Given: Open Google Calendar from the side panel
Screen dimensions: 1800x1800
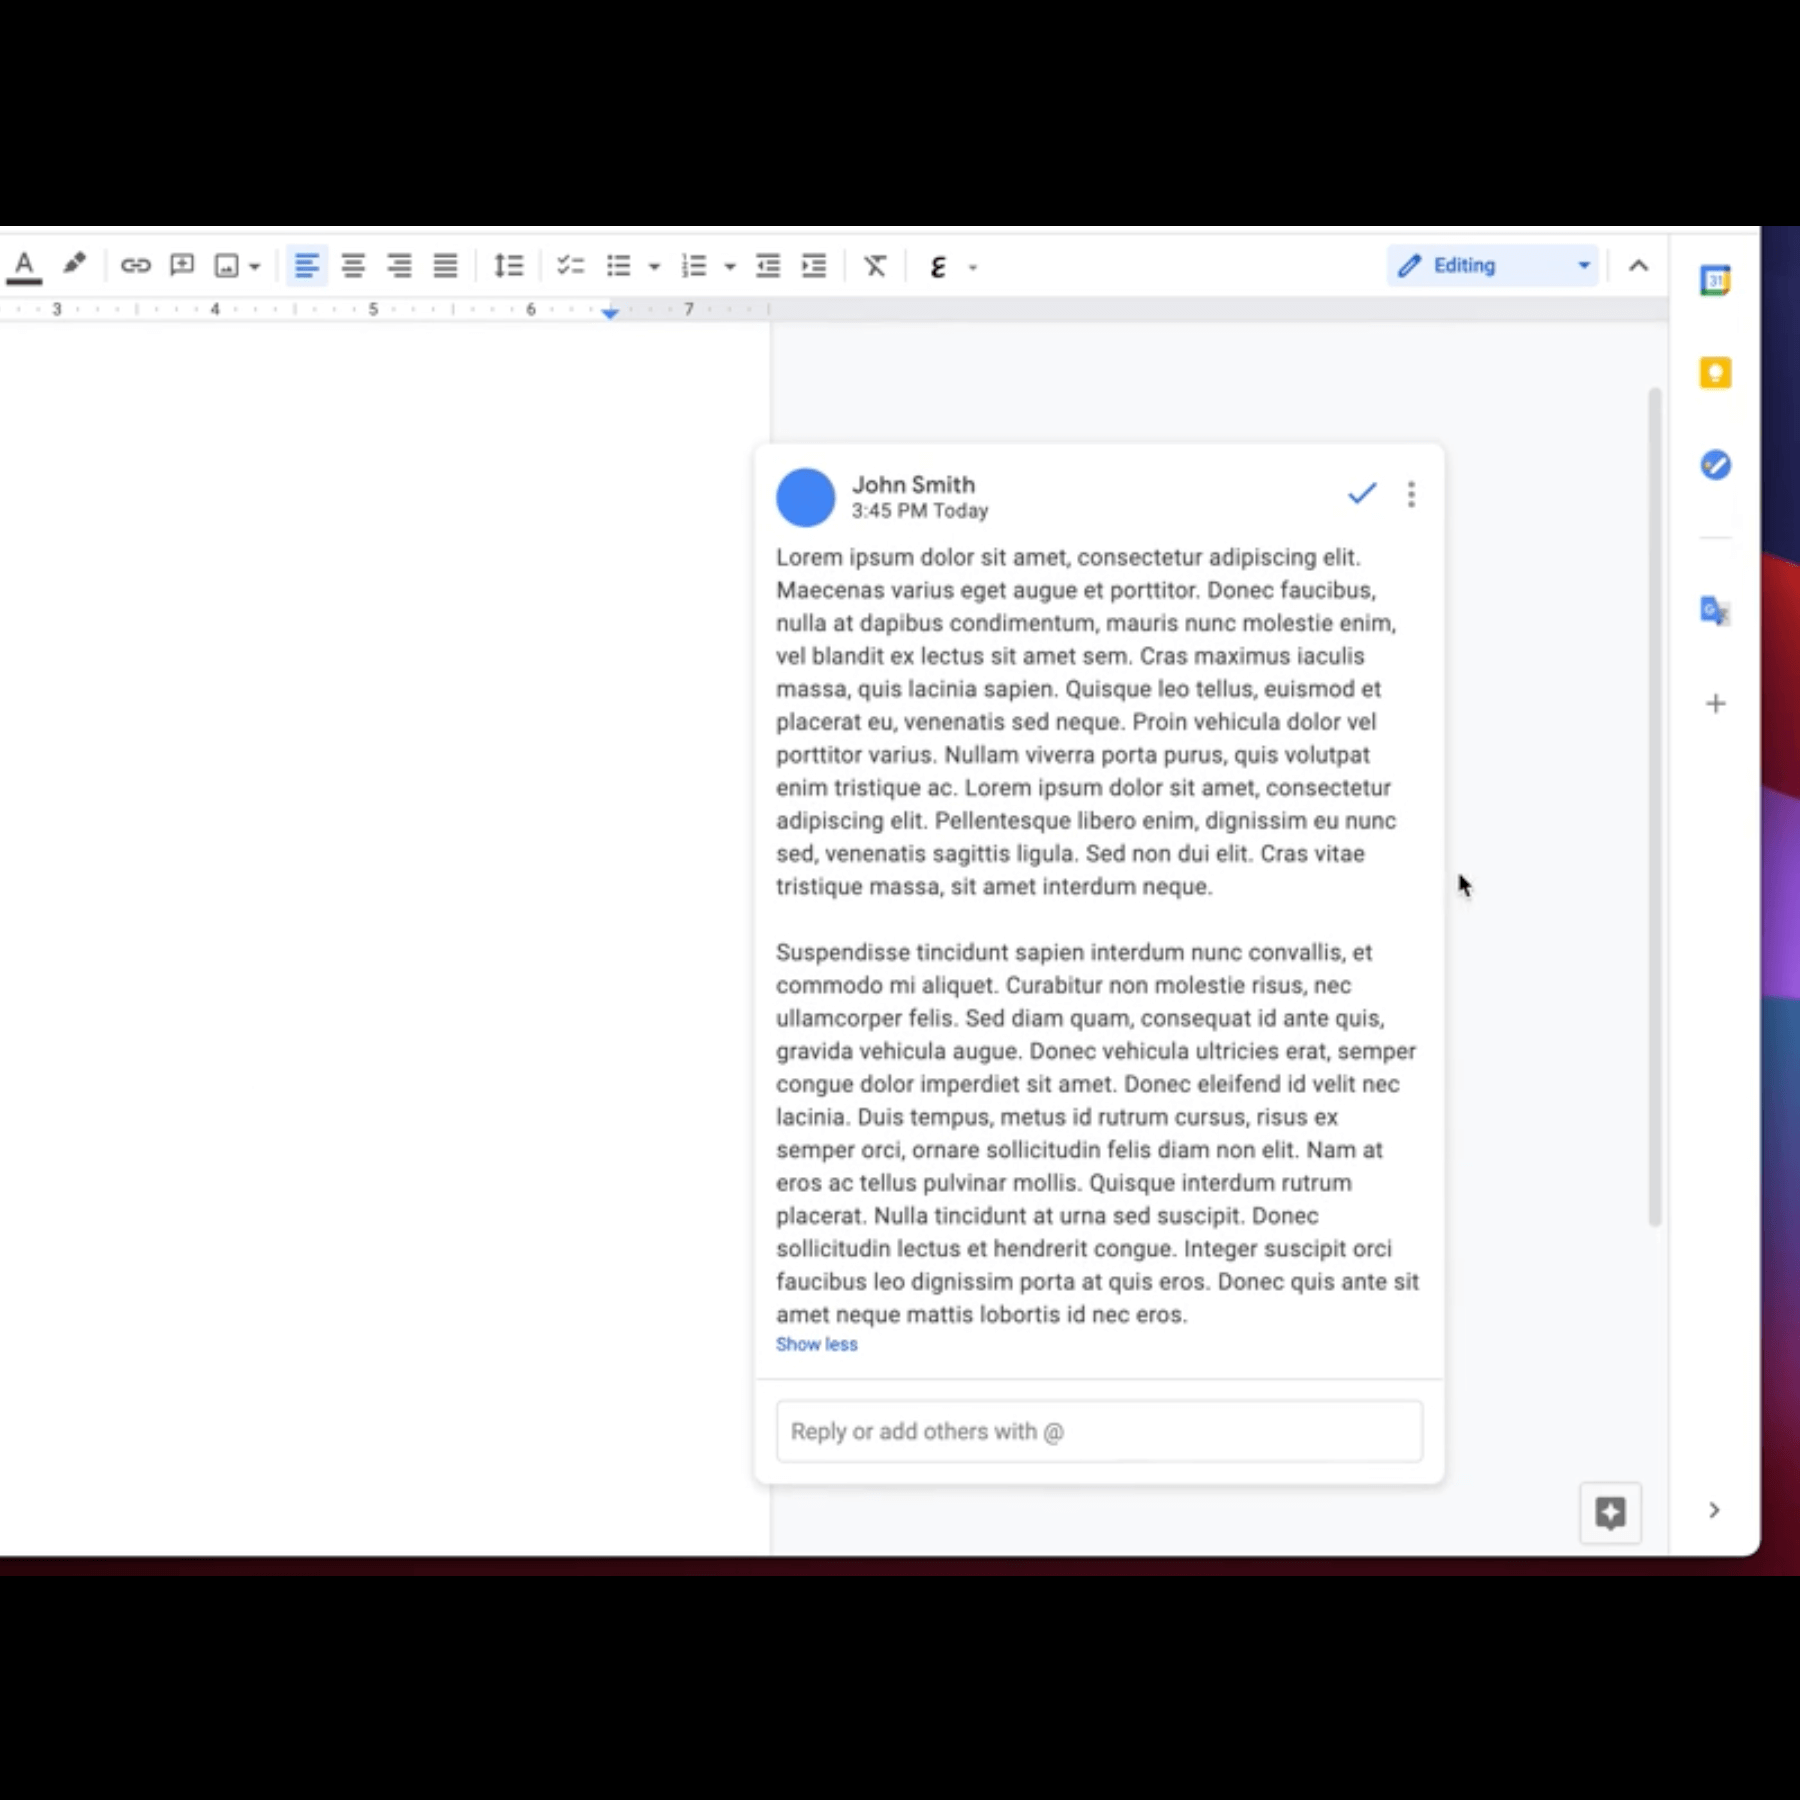Looking at the screenshot, I should pyautogui.click(x=1715, y=280).
